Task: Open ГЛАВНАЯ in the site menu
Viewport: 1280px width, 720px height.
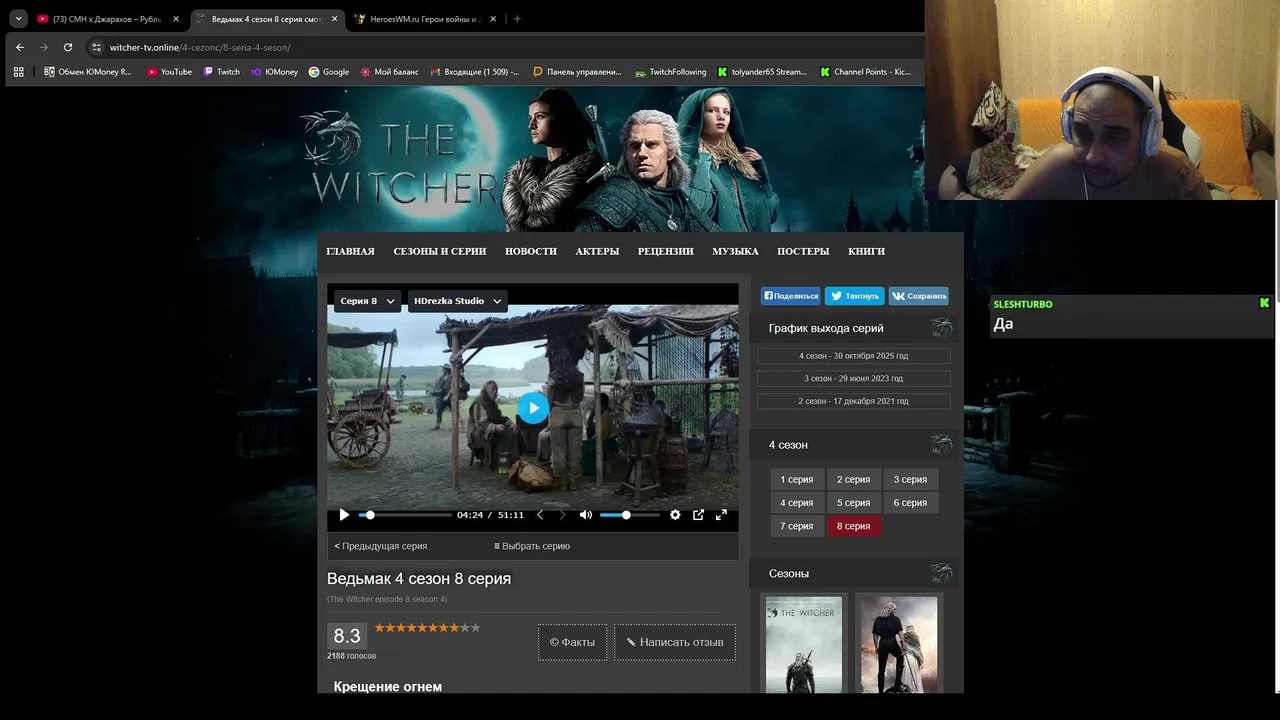Action: click(x=350, y=251)
